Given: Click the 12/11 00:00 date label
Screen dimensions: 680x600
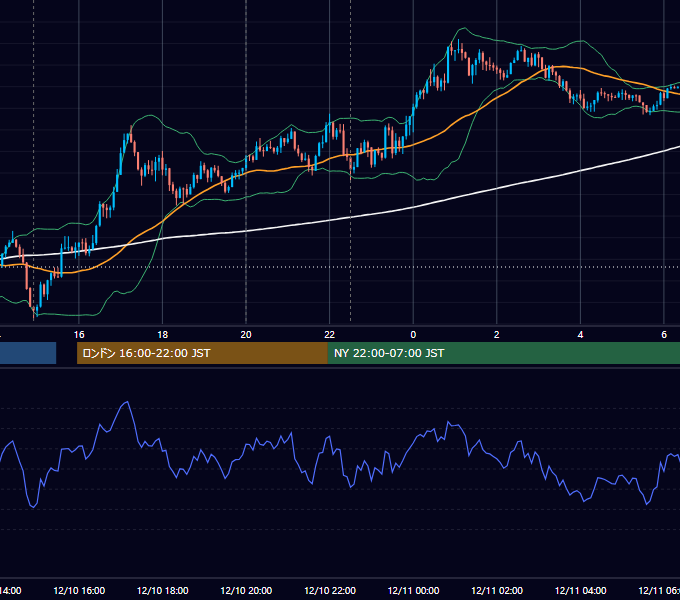Looking at the screenshot, I should click(413, 591).
